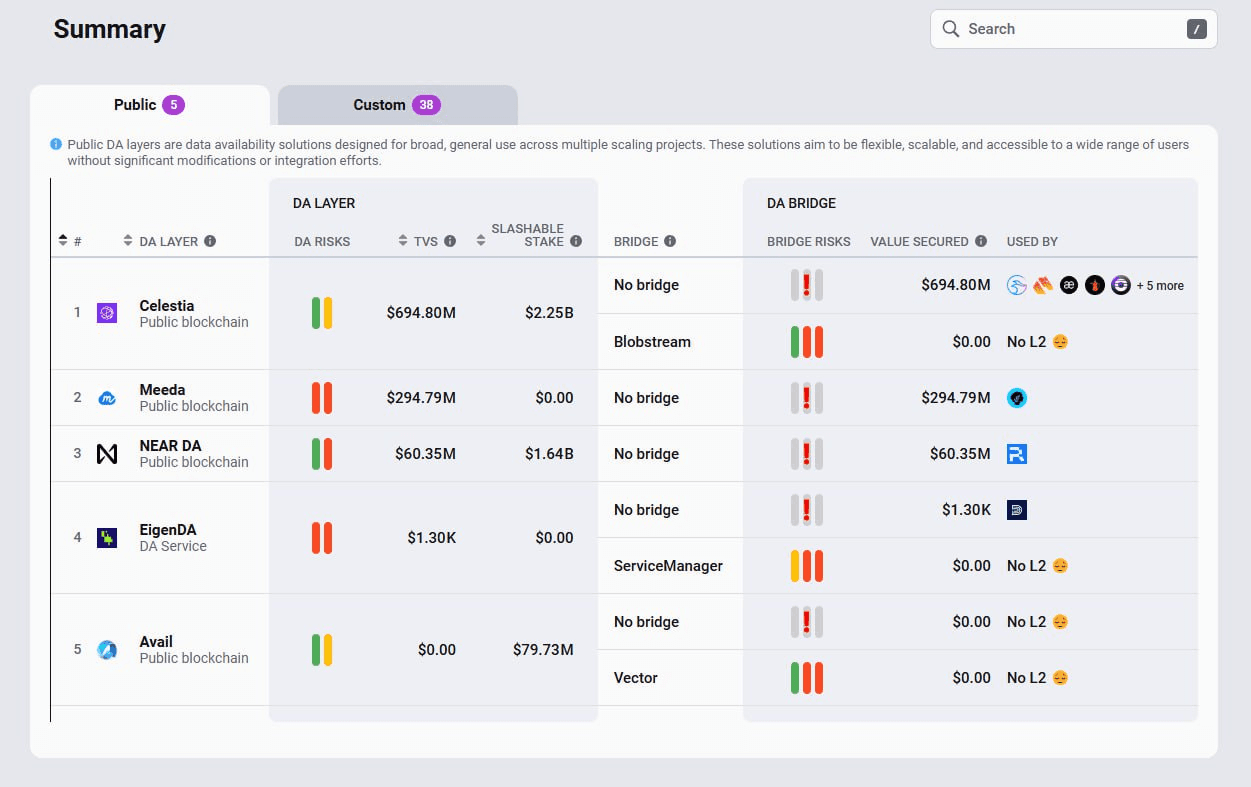Click 'No L2' text in ServiceManager row
The height and width of the screenshot is (787, 1251).
(1026, 565)
